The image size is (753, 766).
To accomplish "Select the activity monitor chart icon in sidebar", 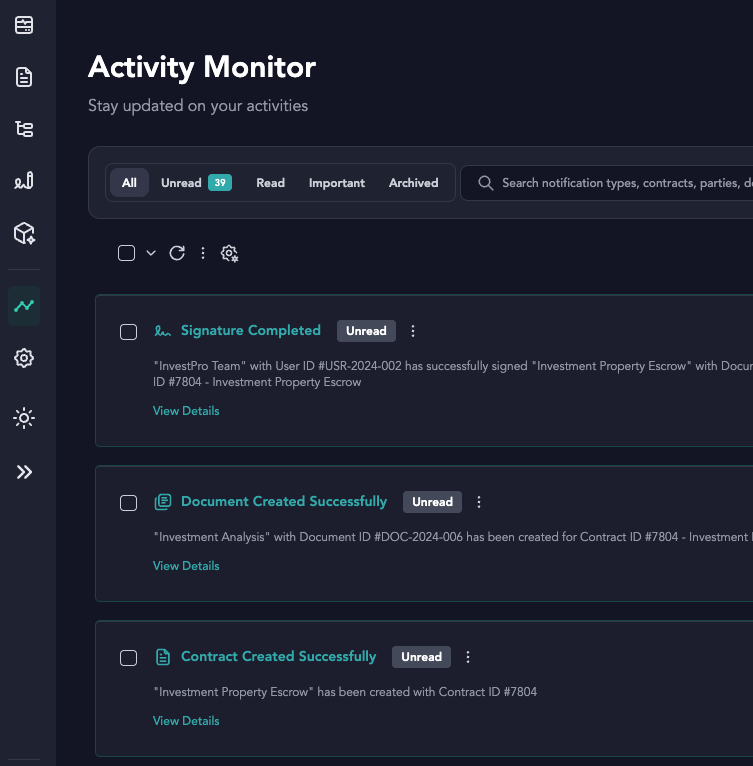I will (24, 306).
